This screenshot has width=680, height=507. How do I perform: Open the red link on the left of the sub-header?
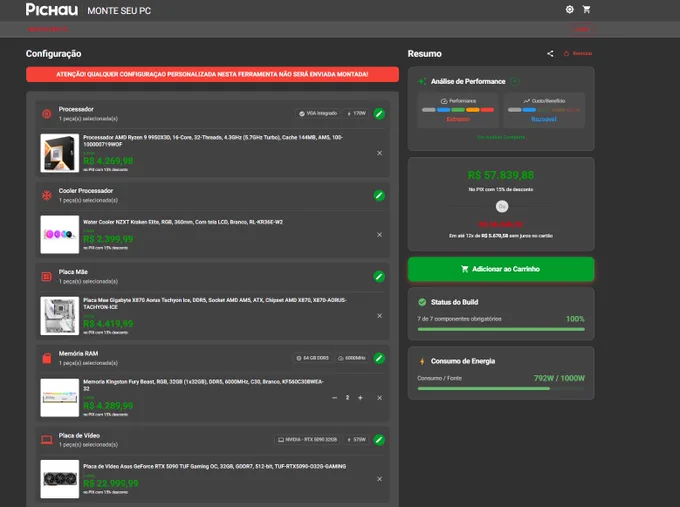coord(48,29)
